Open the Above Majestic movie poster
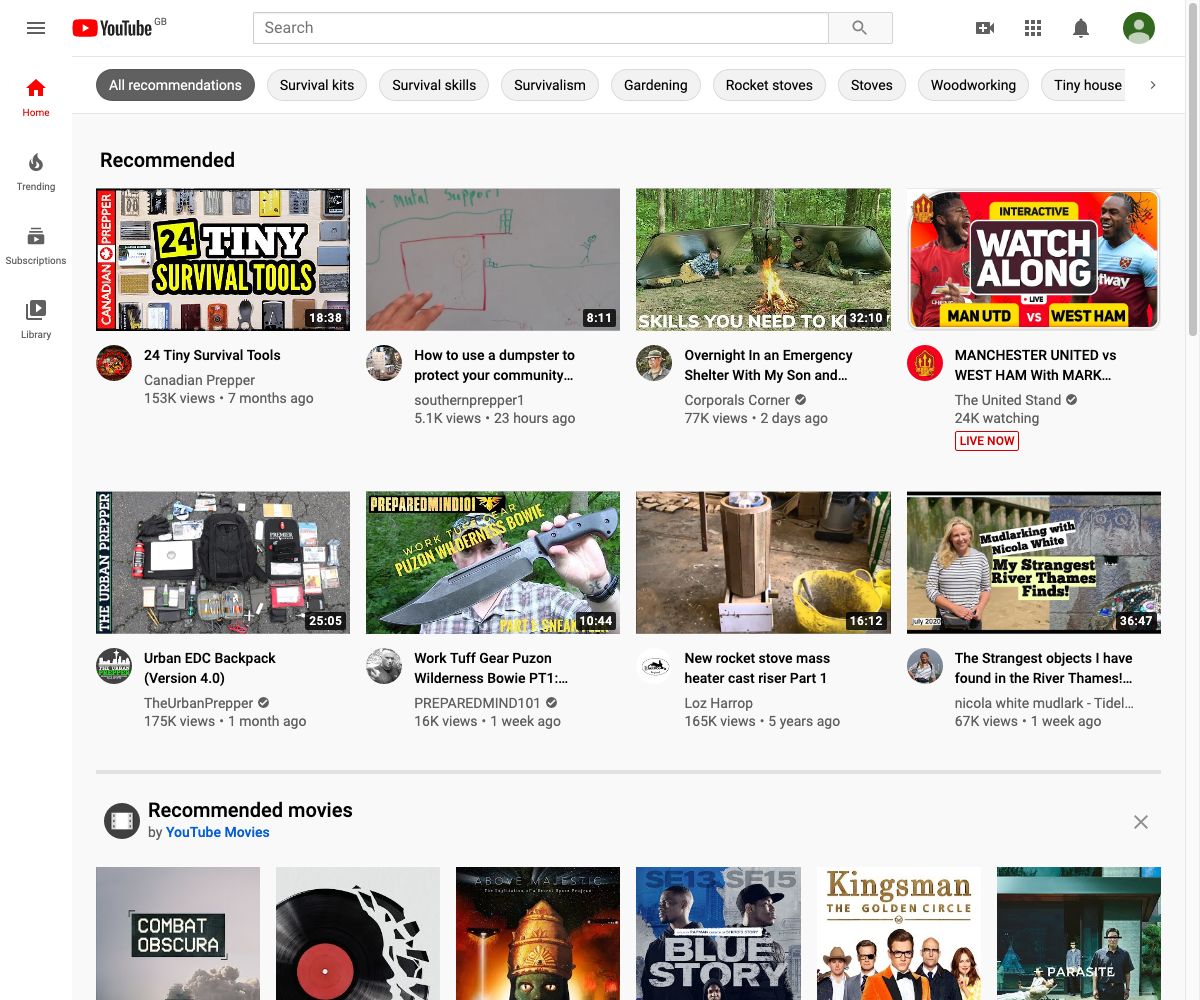1200x1000 pixels. click(538, 933)
